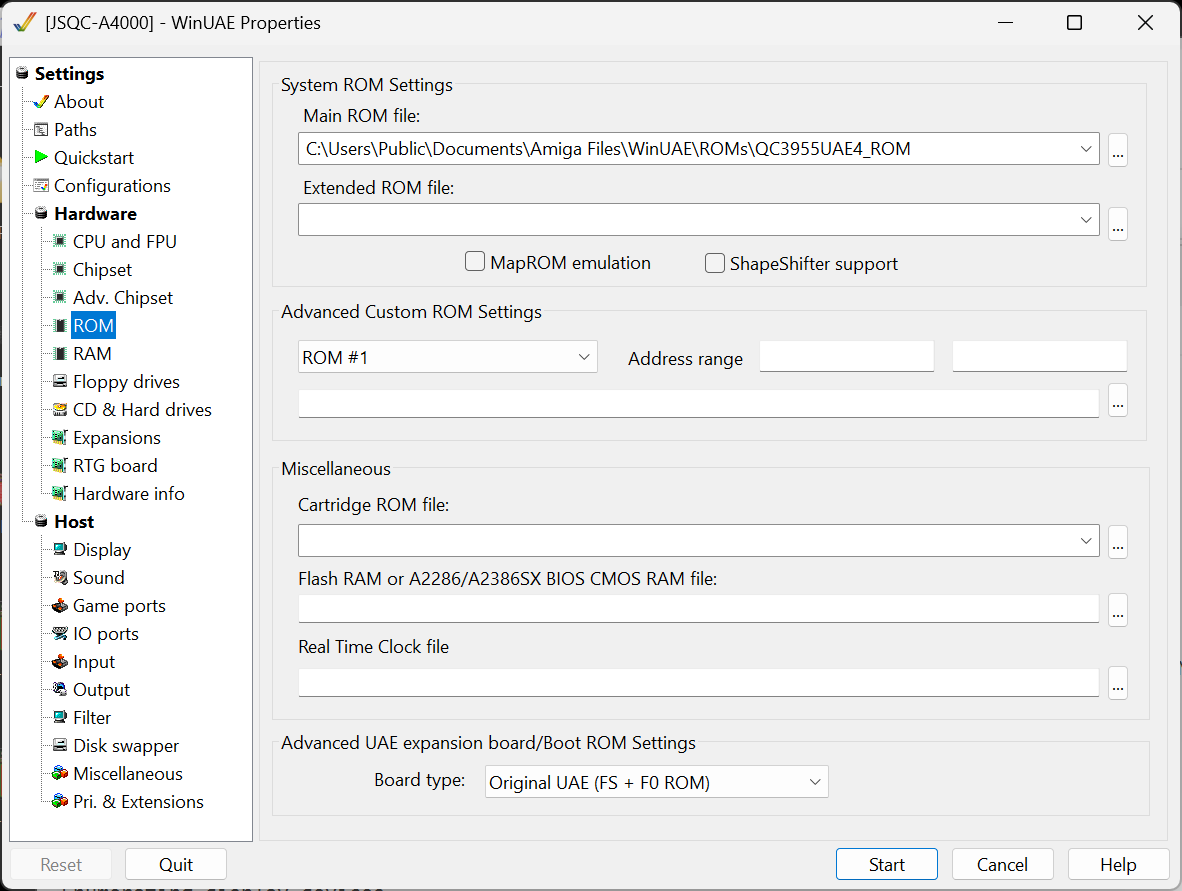Open the Extended ROM file dropdown

click(1086, 219)
